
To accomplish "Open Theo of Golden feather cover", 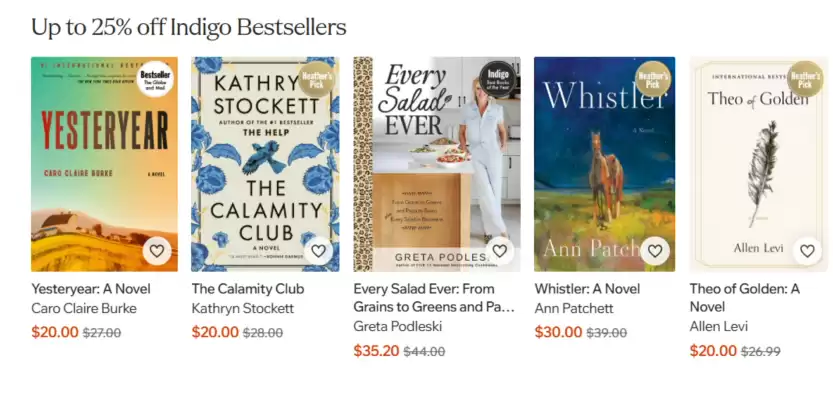I will [x=759, y=164].
